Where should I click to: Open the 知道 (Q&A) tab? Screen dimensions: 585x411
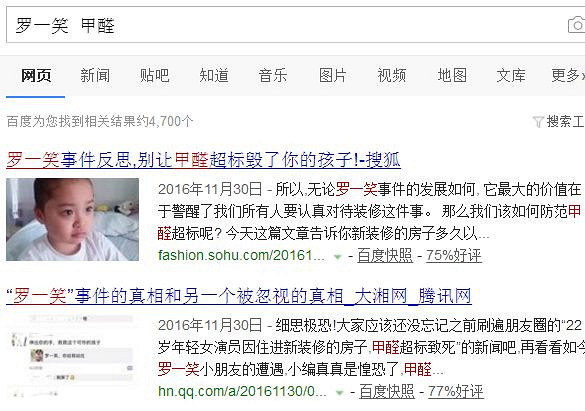(214, 75)
